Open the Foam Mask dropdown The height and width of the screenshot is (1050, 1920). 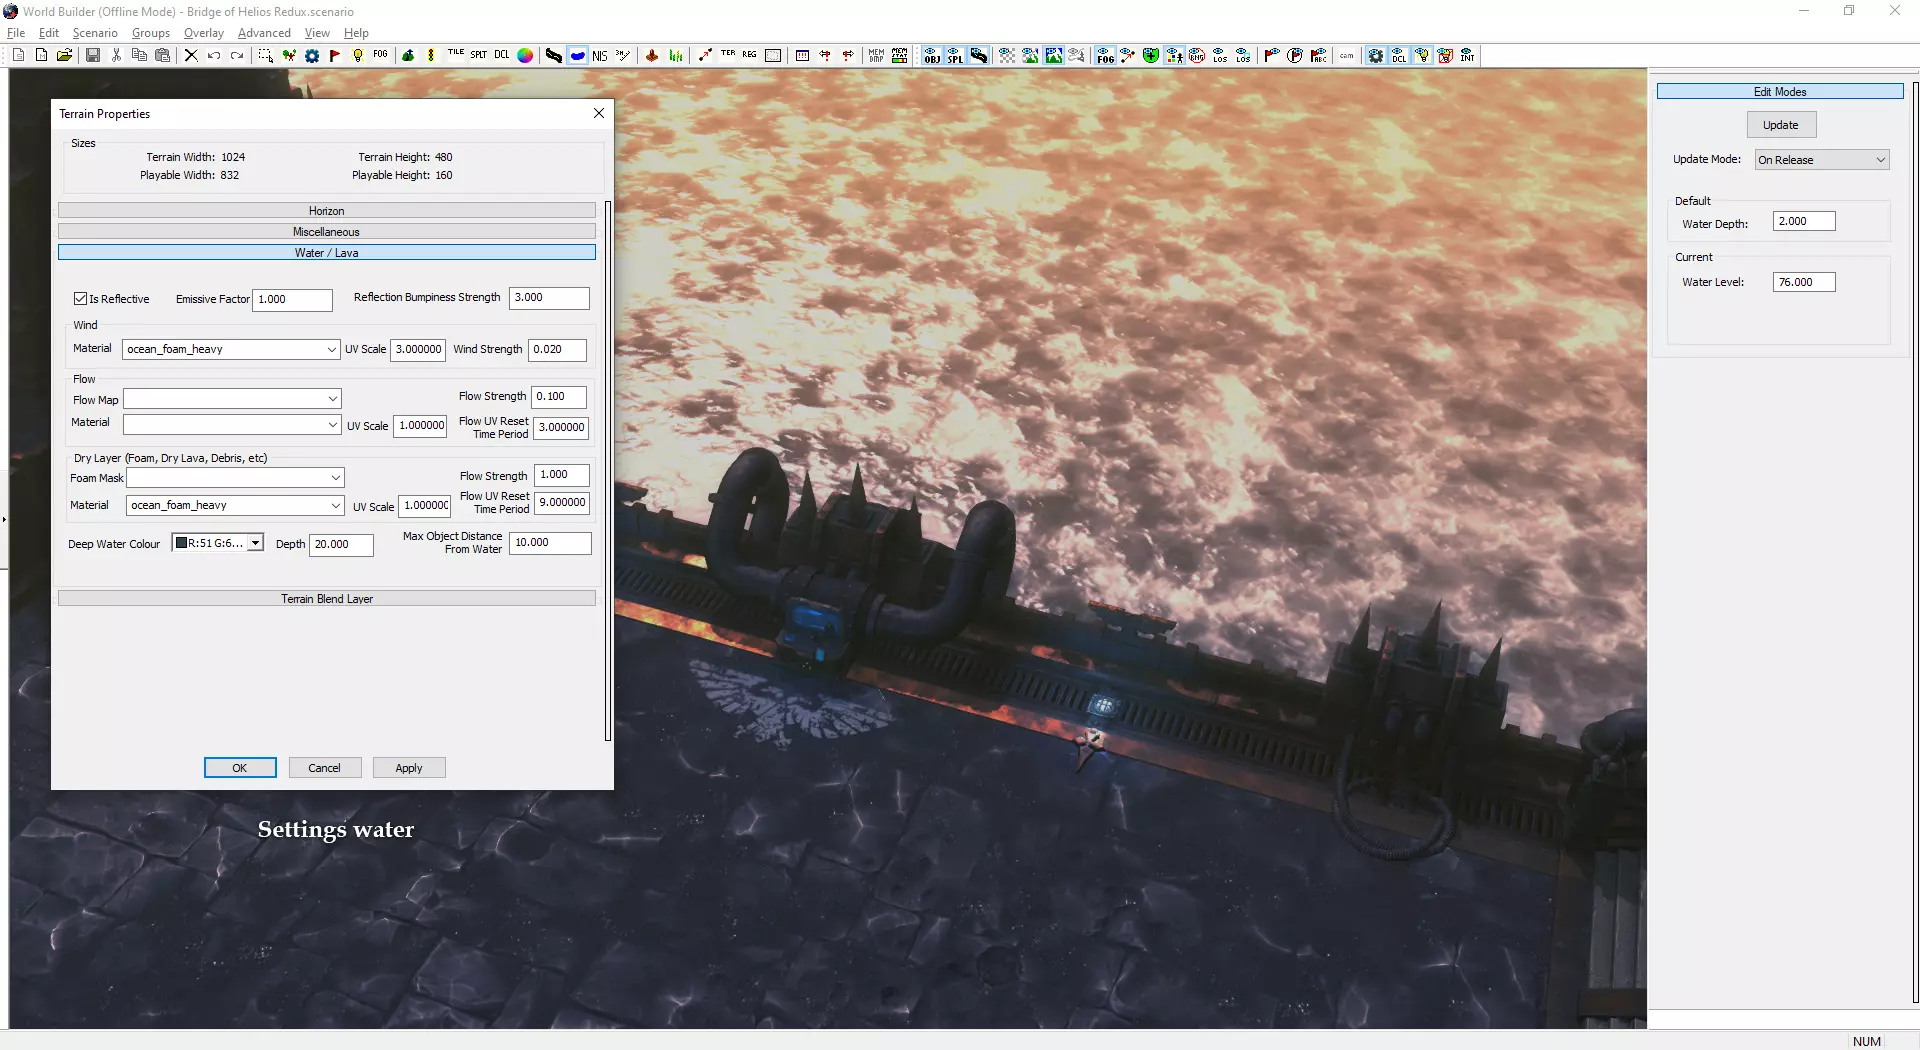point(335,478)
